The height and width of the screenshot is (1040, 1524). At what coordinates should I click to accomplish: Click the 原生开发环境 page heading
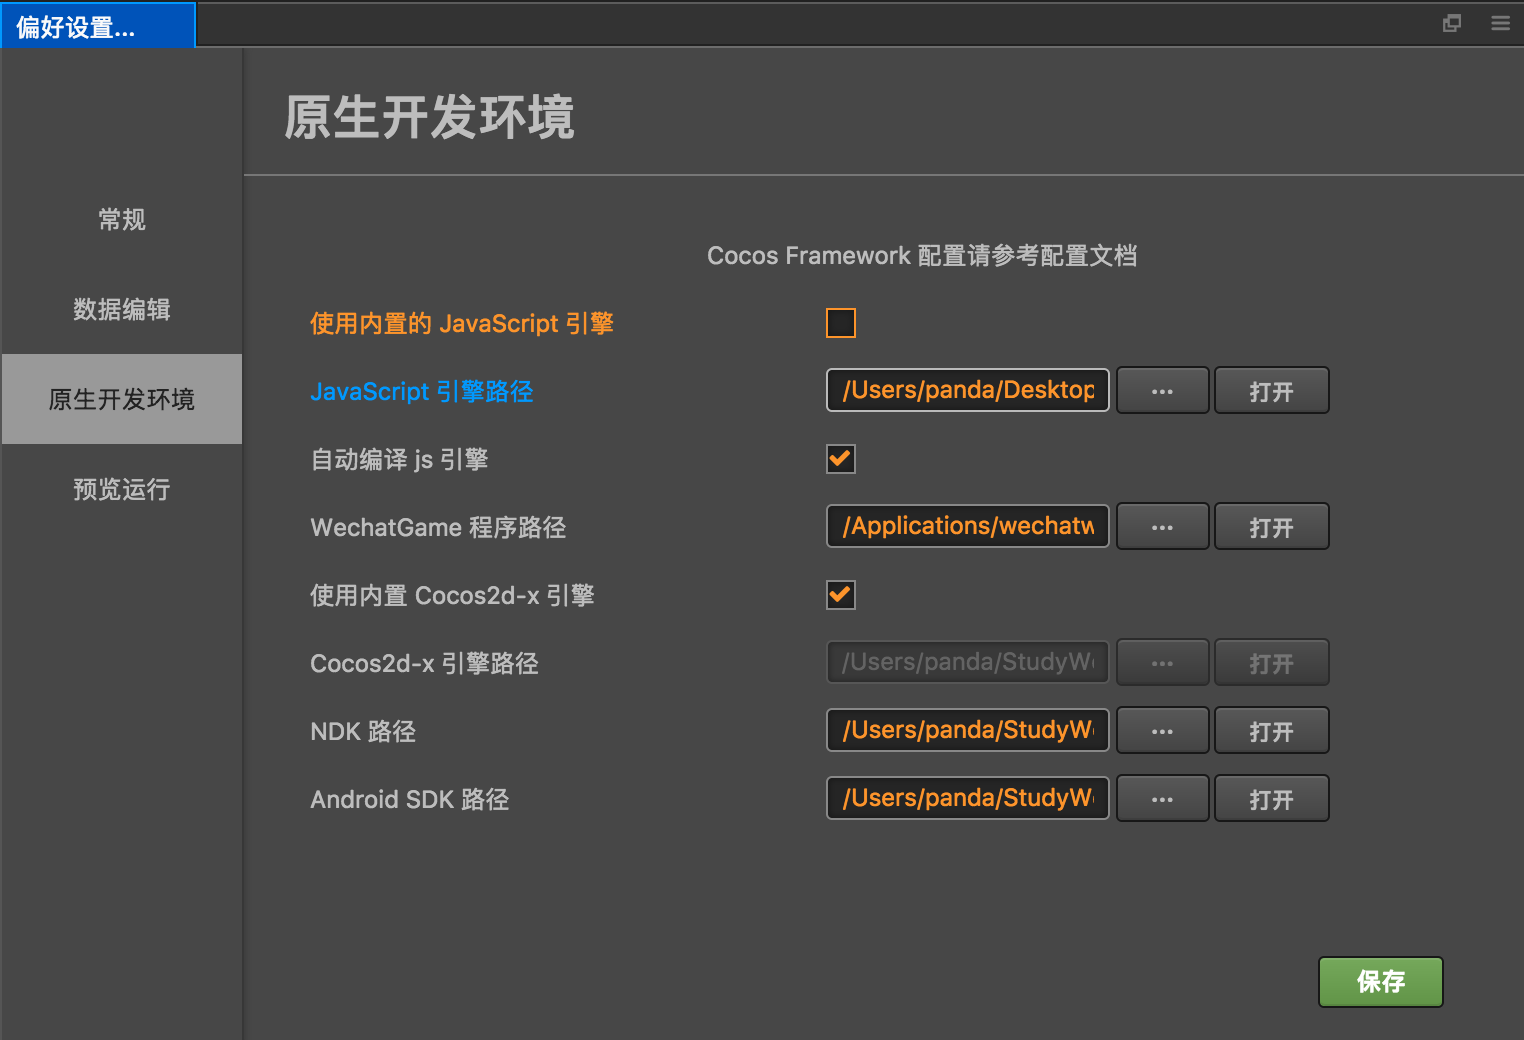click(x=429, y=117)
